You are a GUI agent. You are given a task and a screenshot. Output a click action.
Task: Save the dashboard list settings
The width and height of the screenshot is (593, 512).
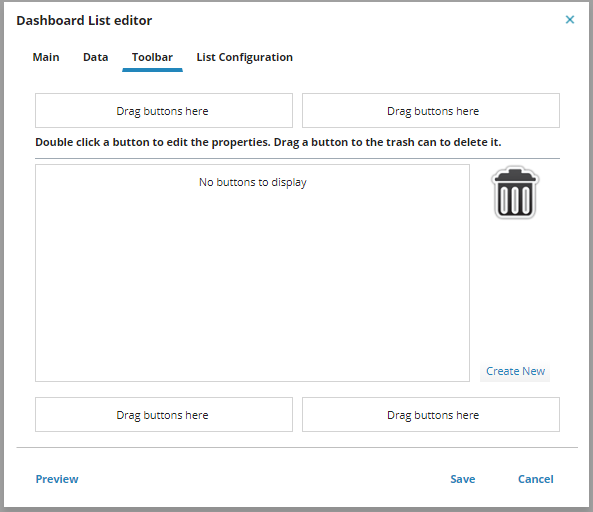pos(463,479)
